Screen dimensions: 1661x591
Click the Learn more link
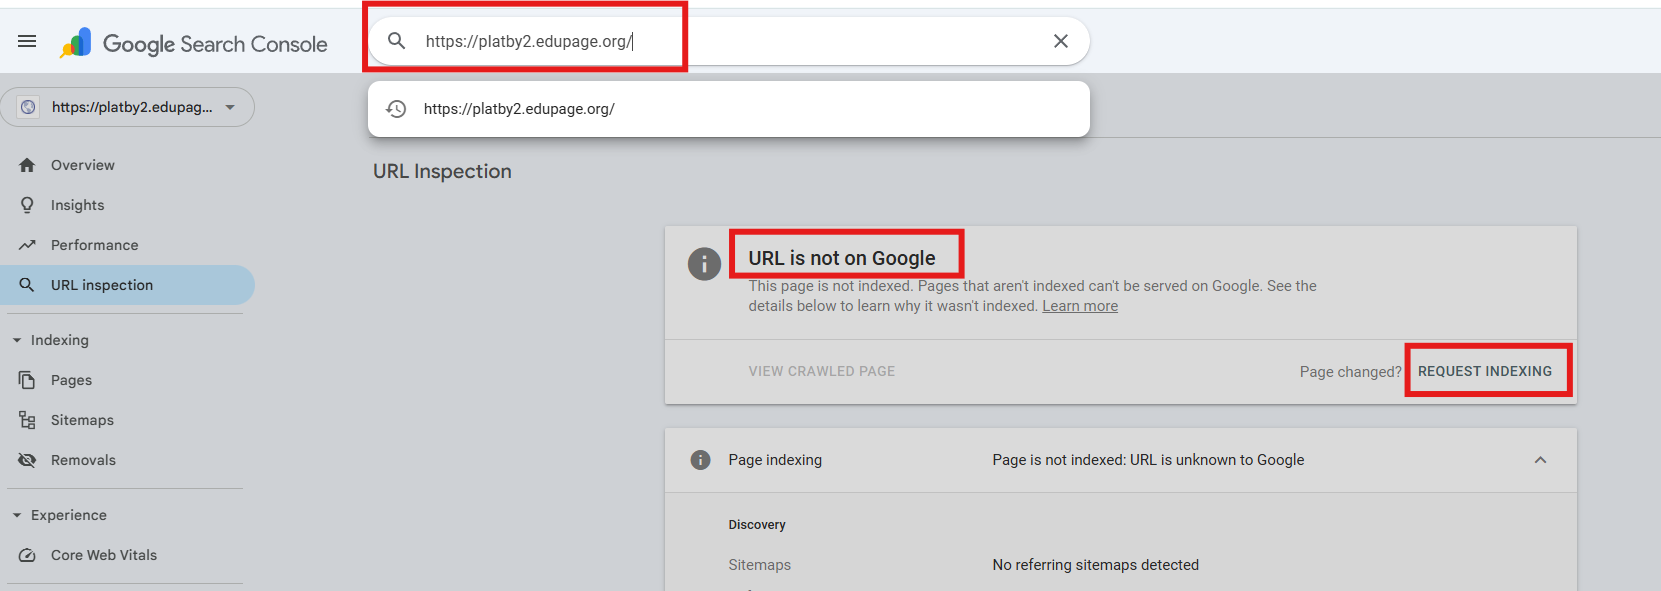pos(1080,306)
